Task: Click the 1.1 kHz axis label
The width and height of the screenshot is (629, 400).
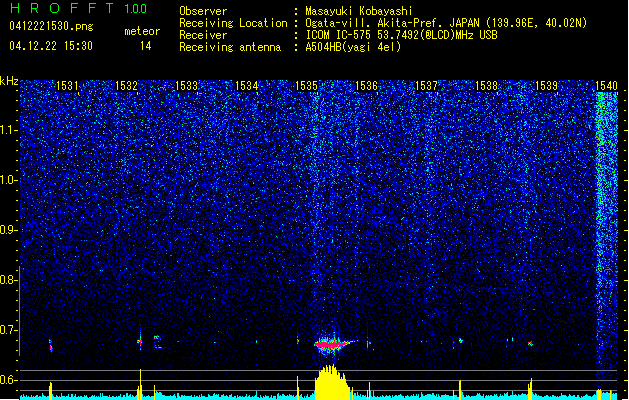Action: pos(7,130)
